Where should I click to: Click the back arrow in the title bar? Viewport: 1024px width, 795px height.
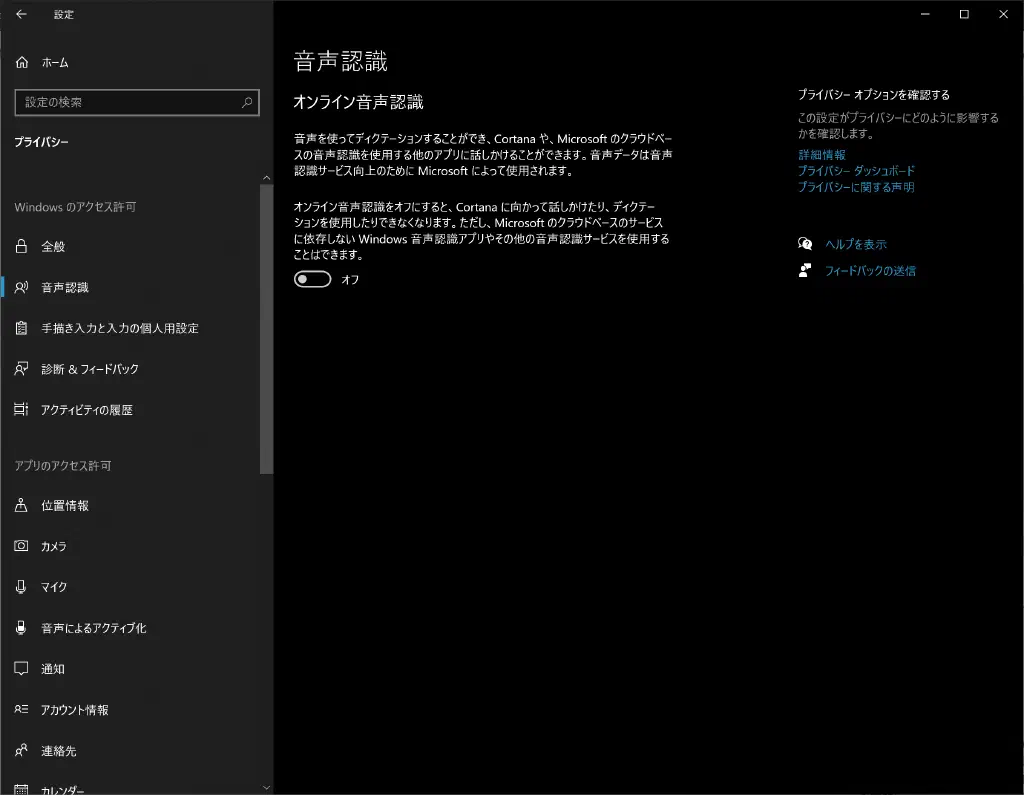click(21, 15)
